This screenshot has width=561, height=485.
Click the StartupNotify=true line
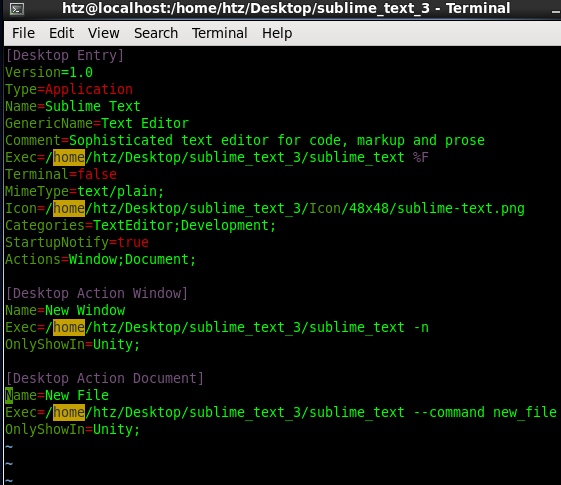pyautogui.click(x=77, y=242)
